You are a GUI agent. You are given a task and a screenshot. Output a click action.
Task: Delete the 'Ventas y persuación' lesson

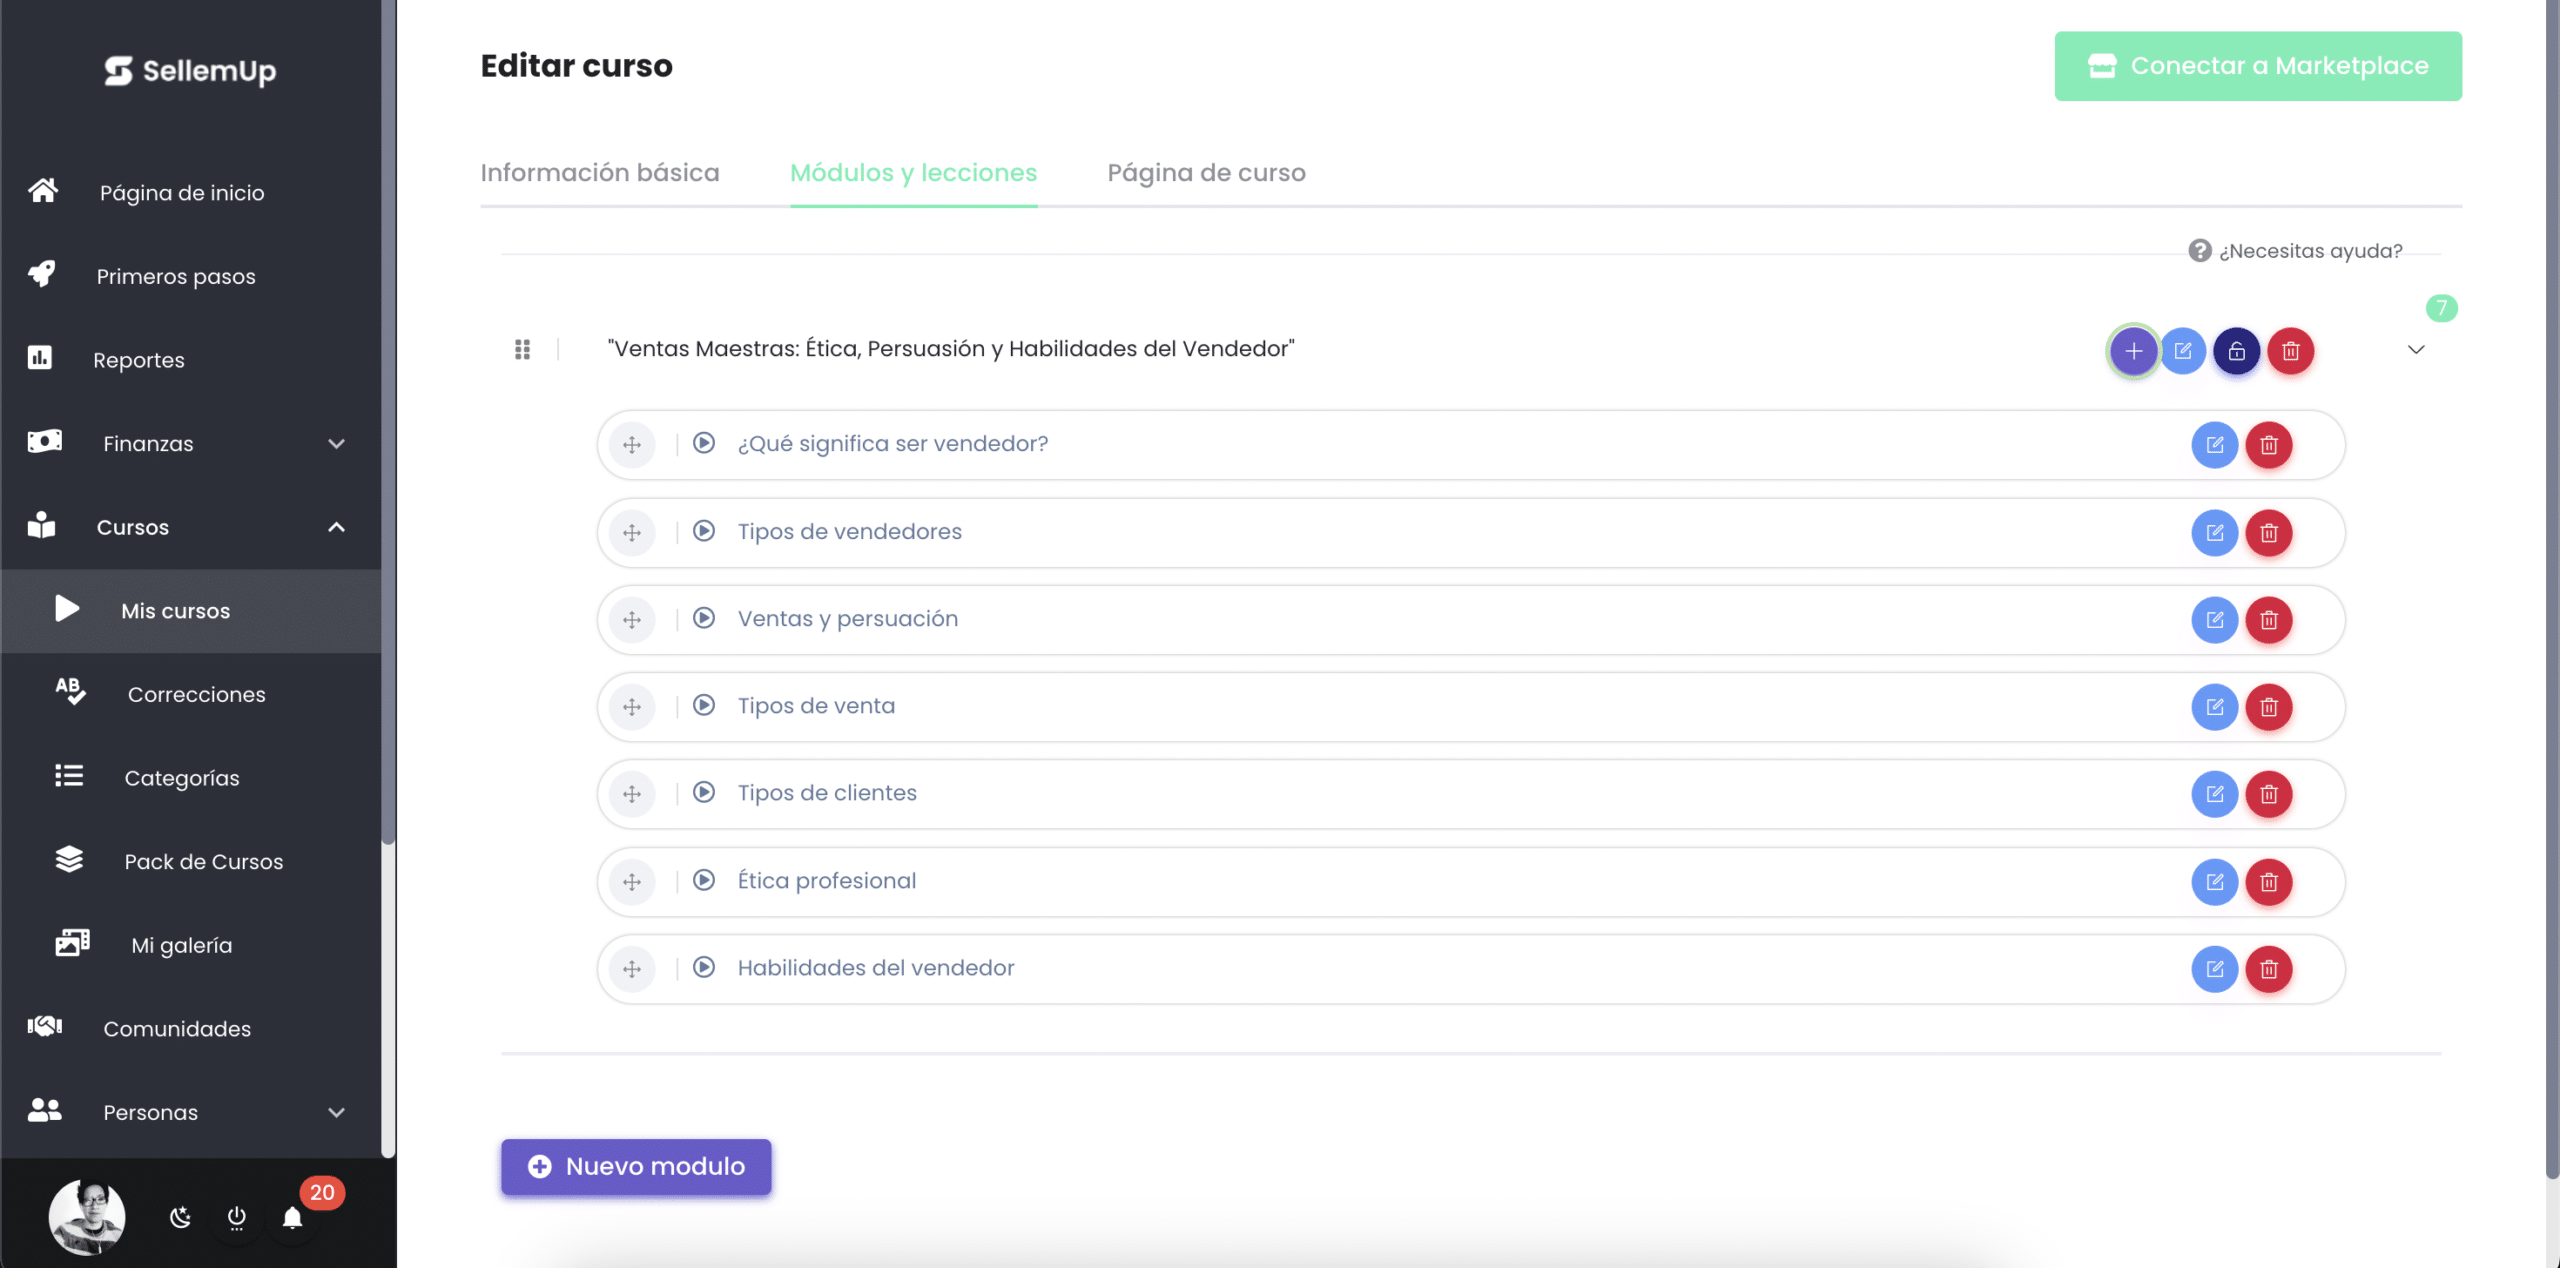coord(2269,620)
